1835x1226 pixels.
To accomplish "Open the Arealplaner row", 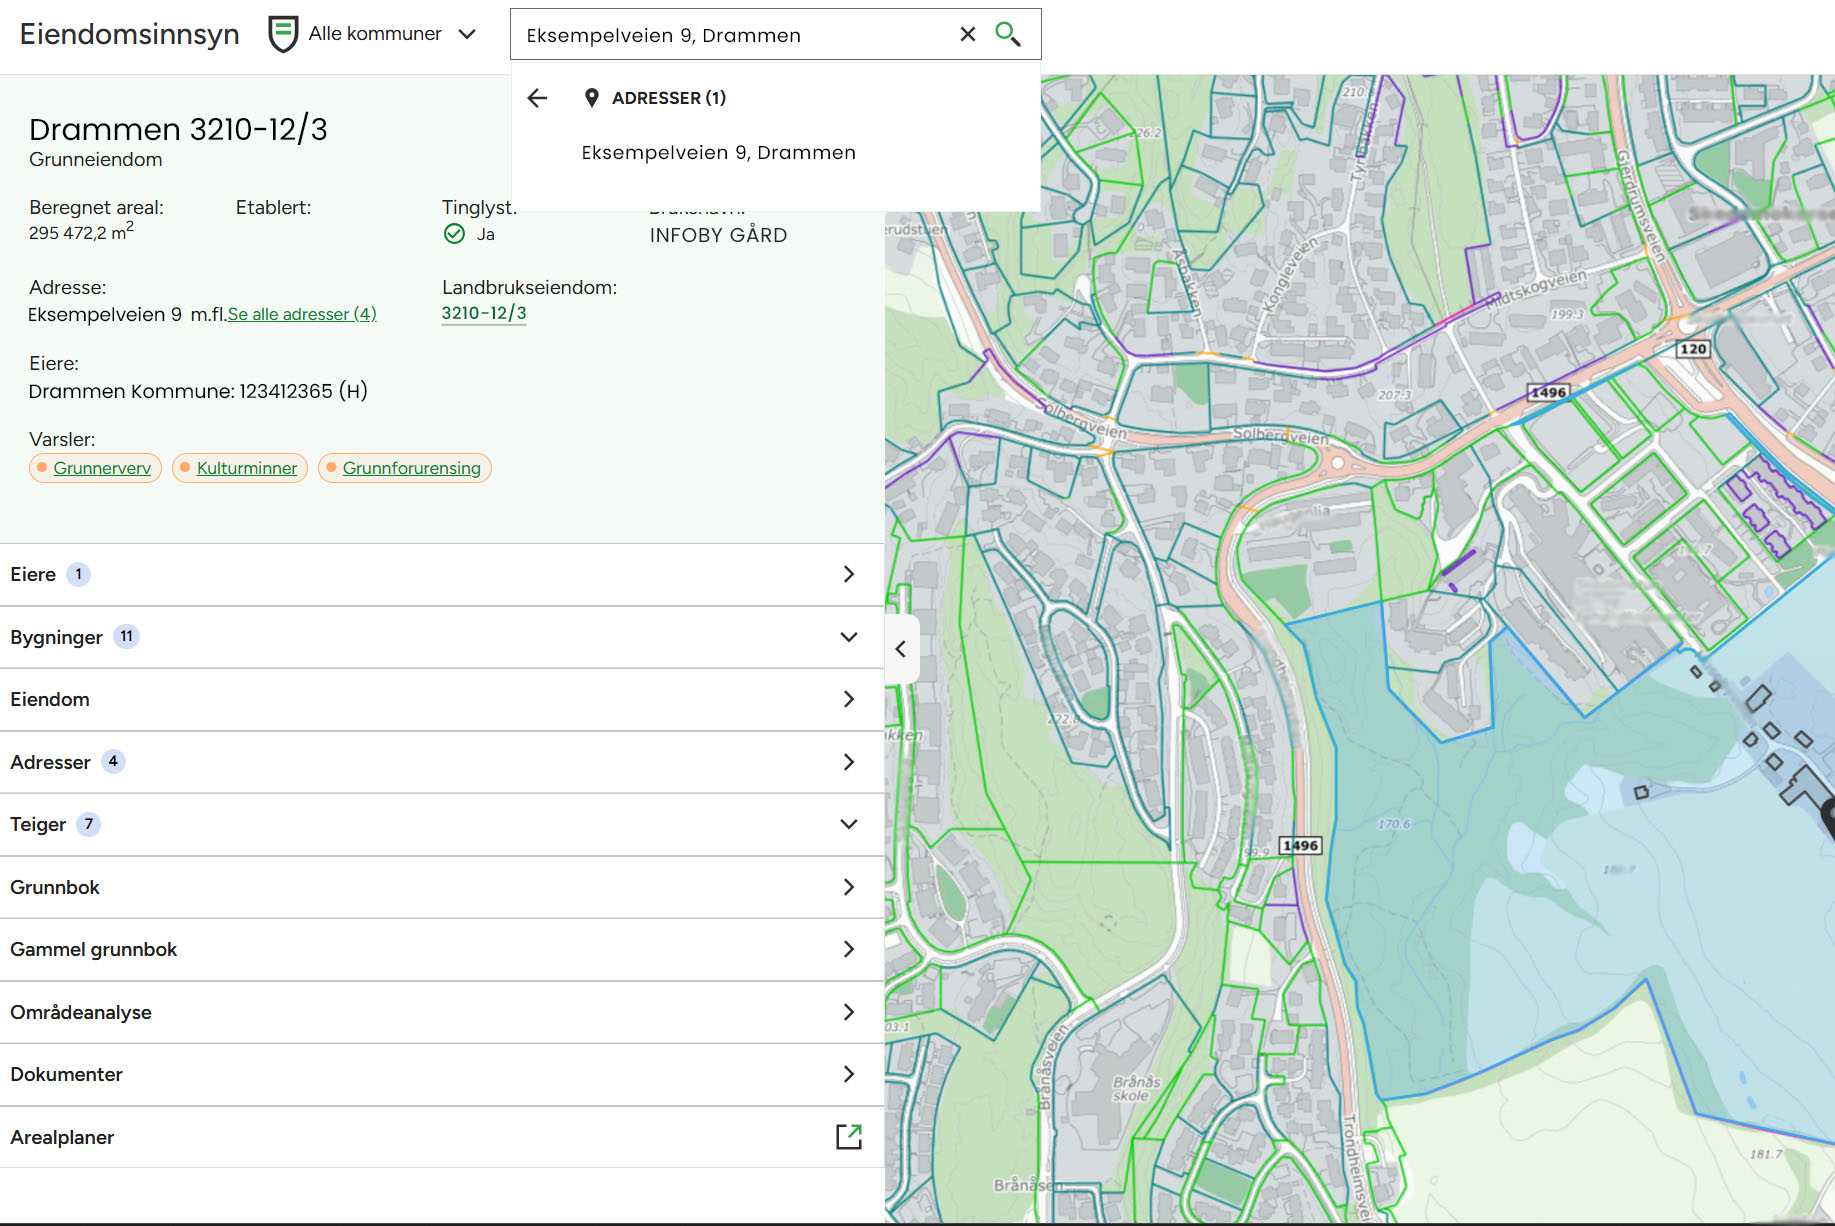I will tap(442, 1137).
